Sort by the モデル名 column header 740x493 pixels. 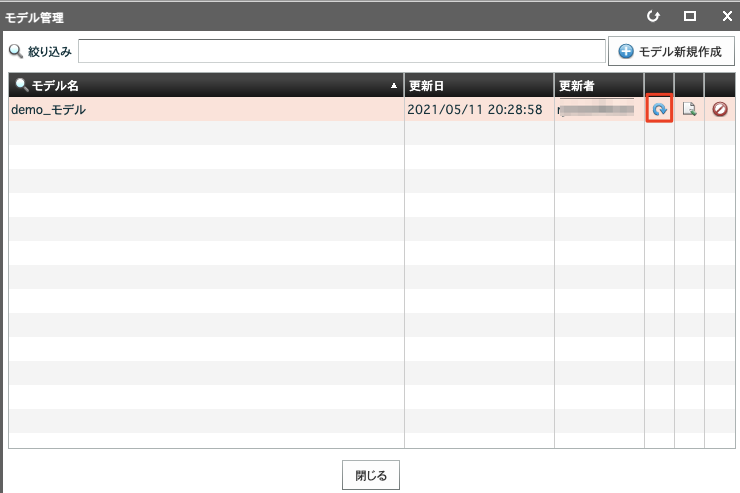pos(206,85)
